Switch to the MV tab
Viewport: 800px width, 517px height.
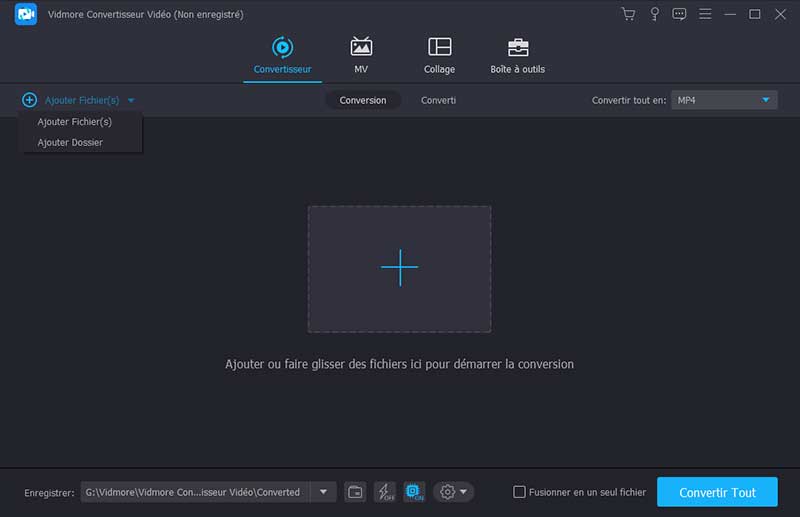click(x=361, y=56)
